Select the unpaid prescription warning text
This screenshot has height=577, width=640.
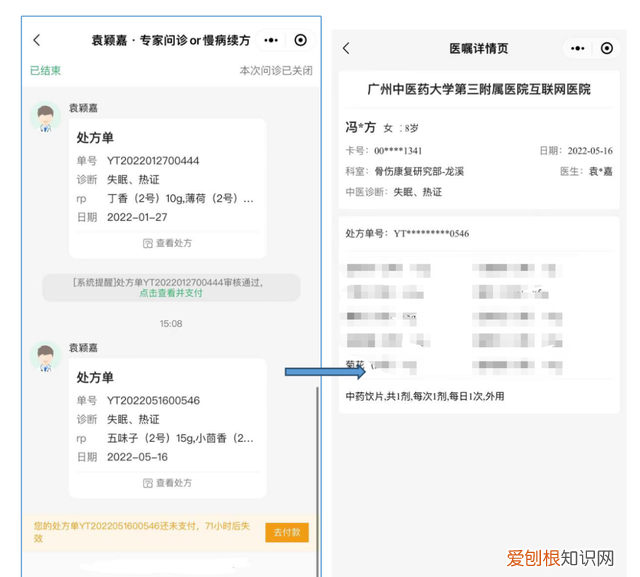(142, 532)
